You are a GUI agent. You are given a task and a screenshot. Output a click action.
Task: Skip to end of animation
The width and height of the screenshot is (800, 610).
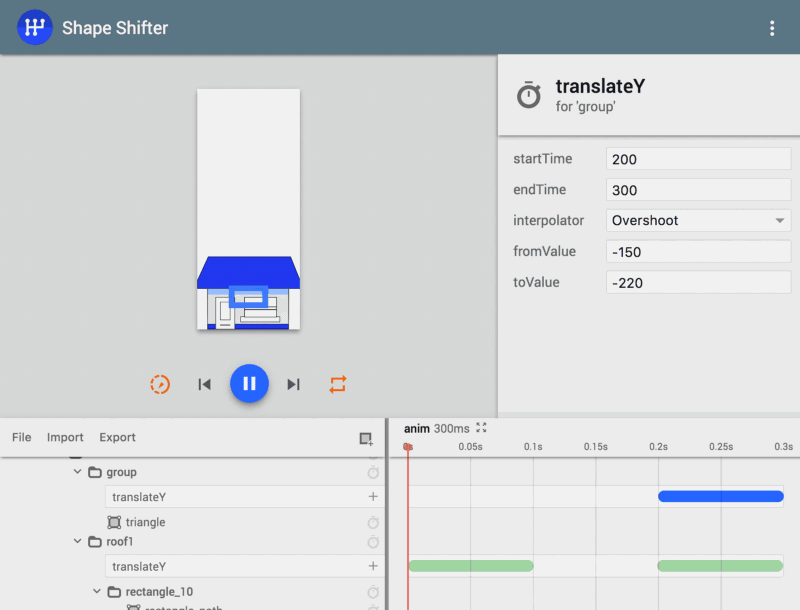[293, 384]
